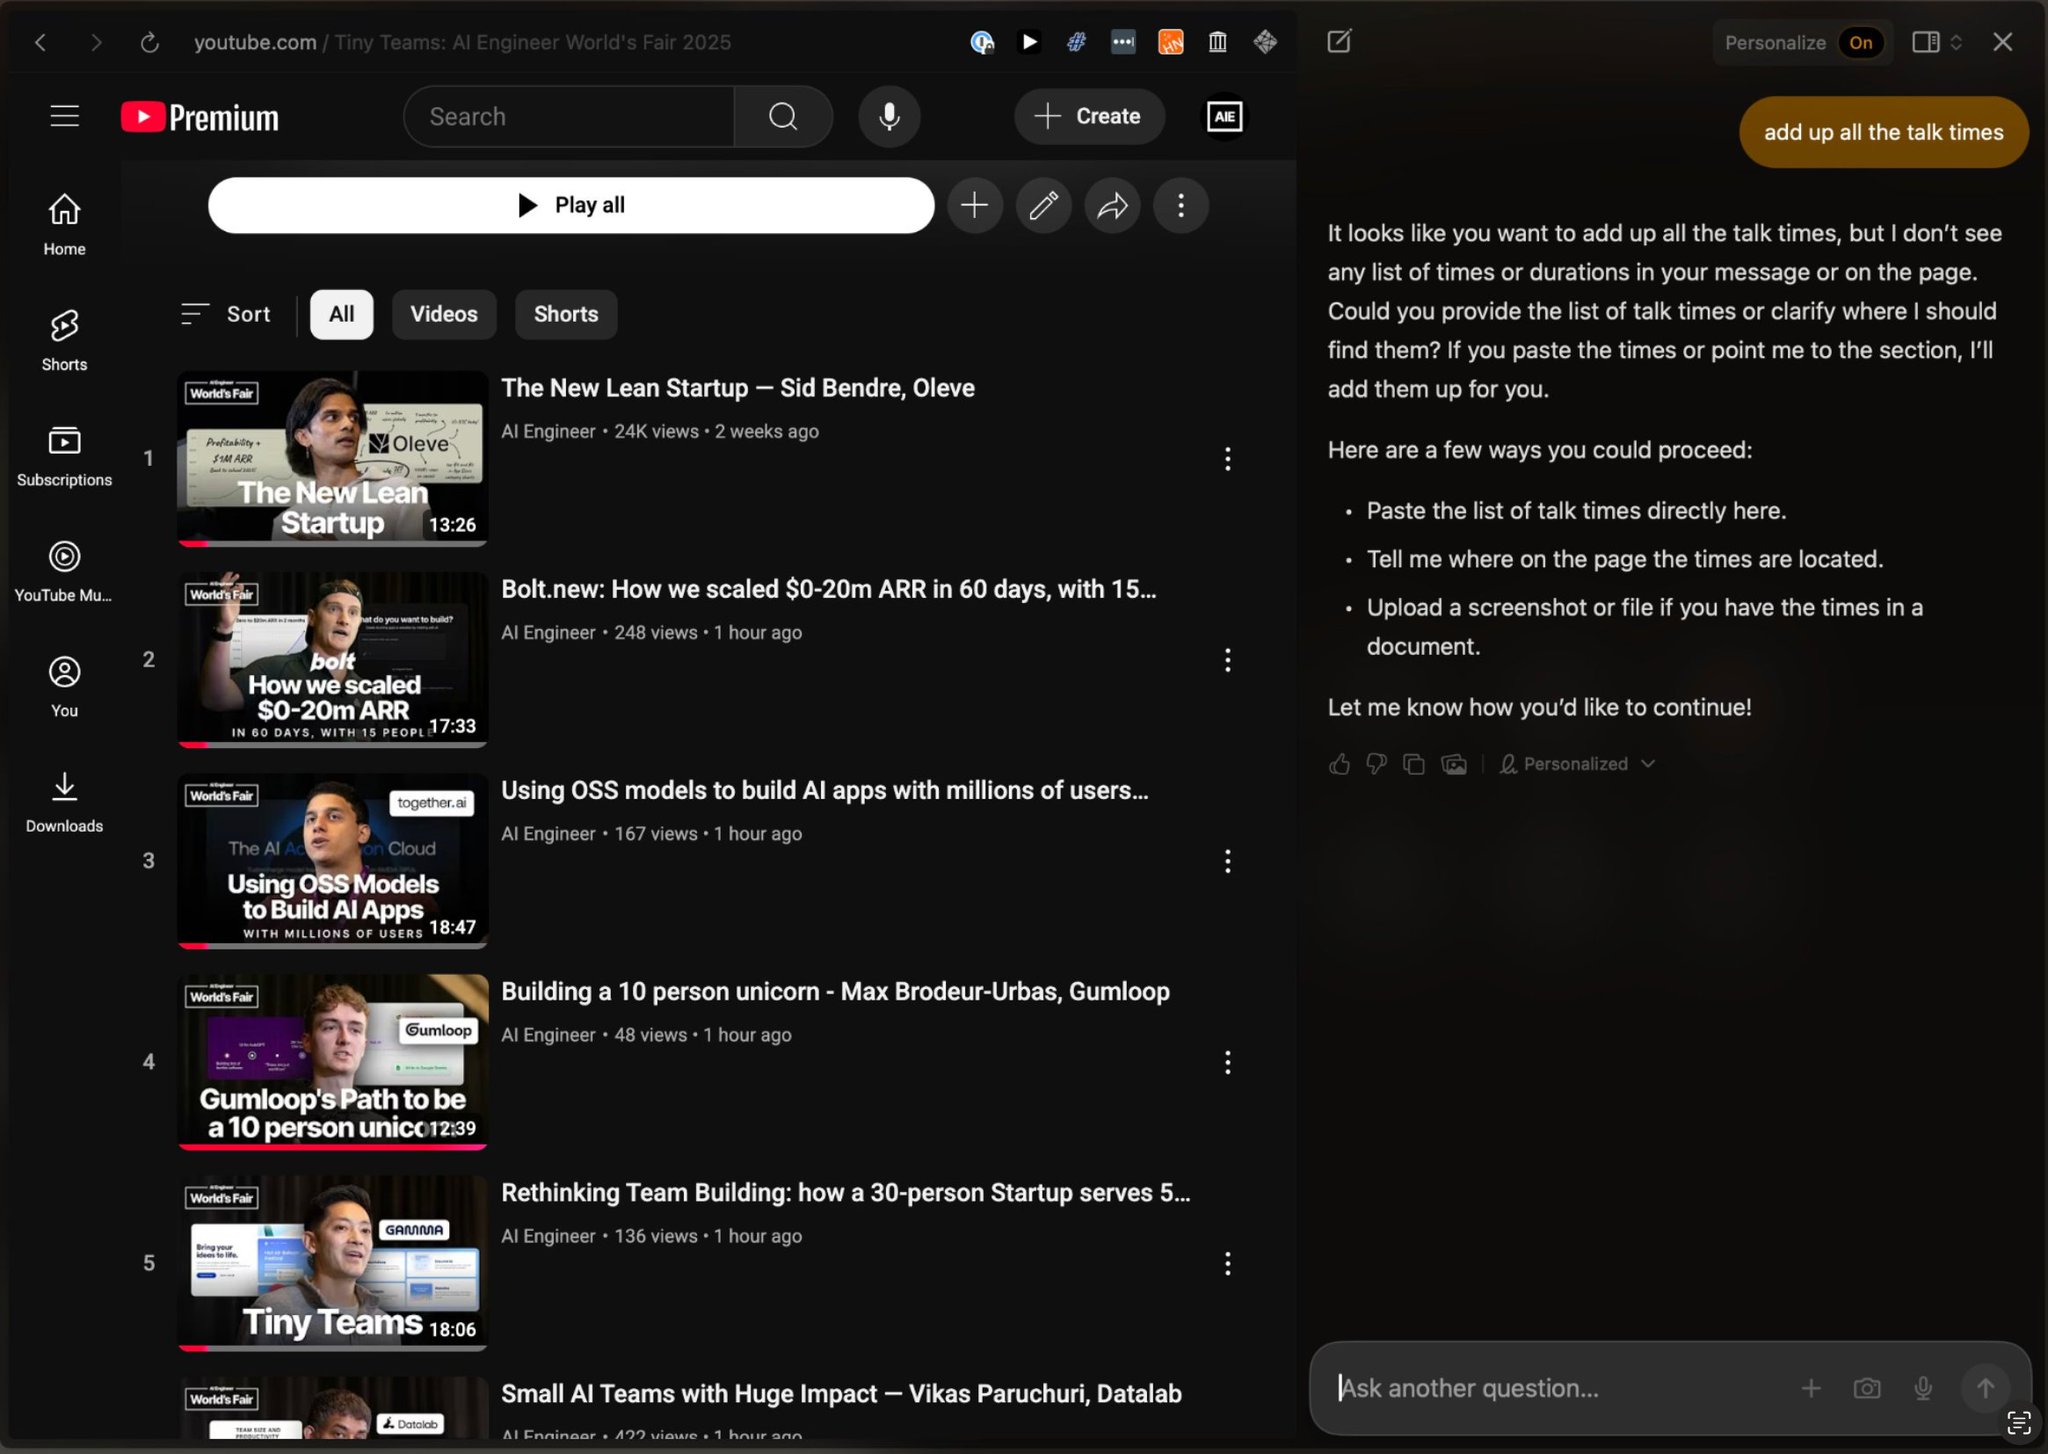2048x1454 pixels.
Task: Click the page scan icon in corner
Action: pyautogui.click(x=2019, y=1423)
